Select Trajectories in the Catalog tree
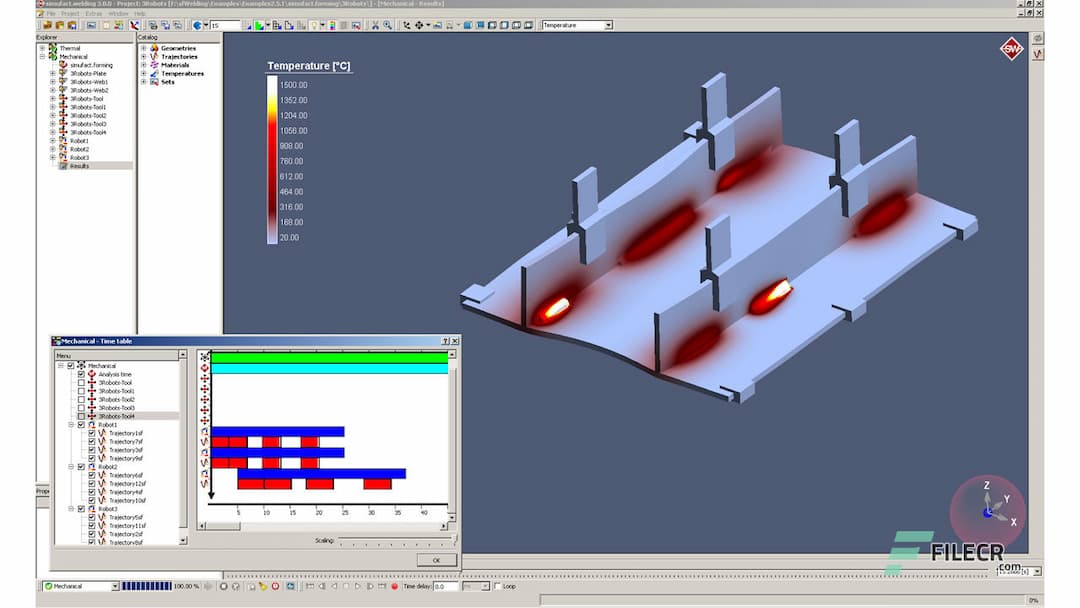The image size is (1080, 608). coord(180,56)
